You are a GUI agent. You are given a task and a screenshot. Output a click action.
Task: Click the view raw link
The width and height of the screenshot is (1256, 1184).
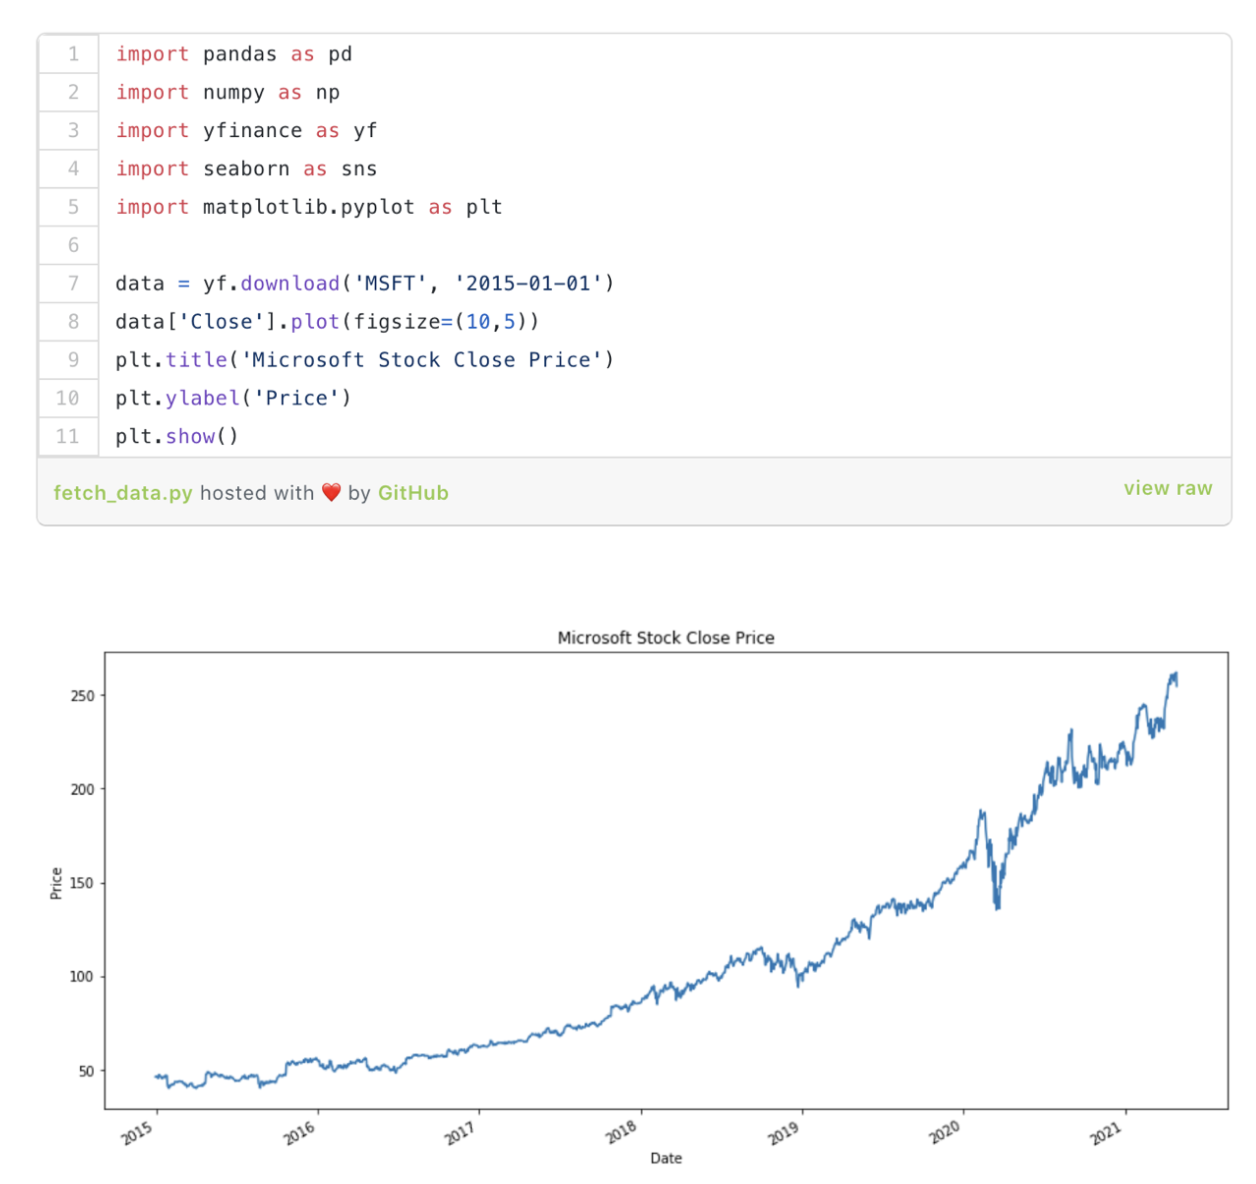click(1167, 488)
